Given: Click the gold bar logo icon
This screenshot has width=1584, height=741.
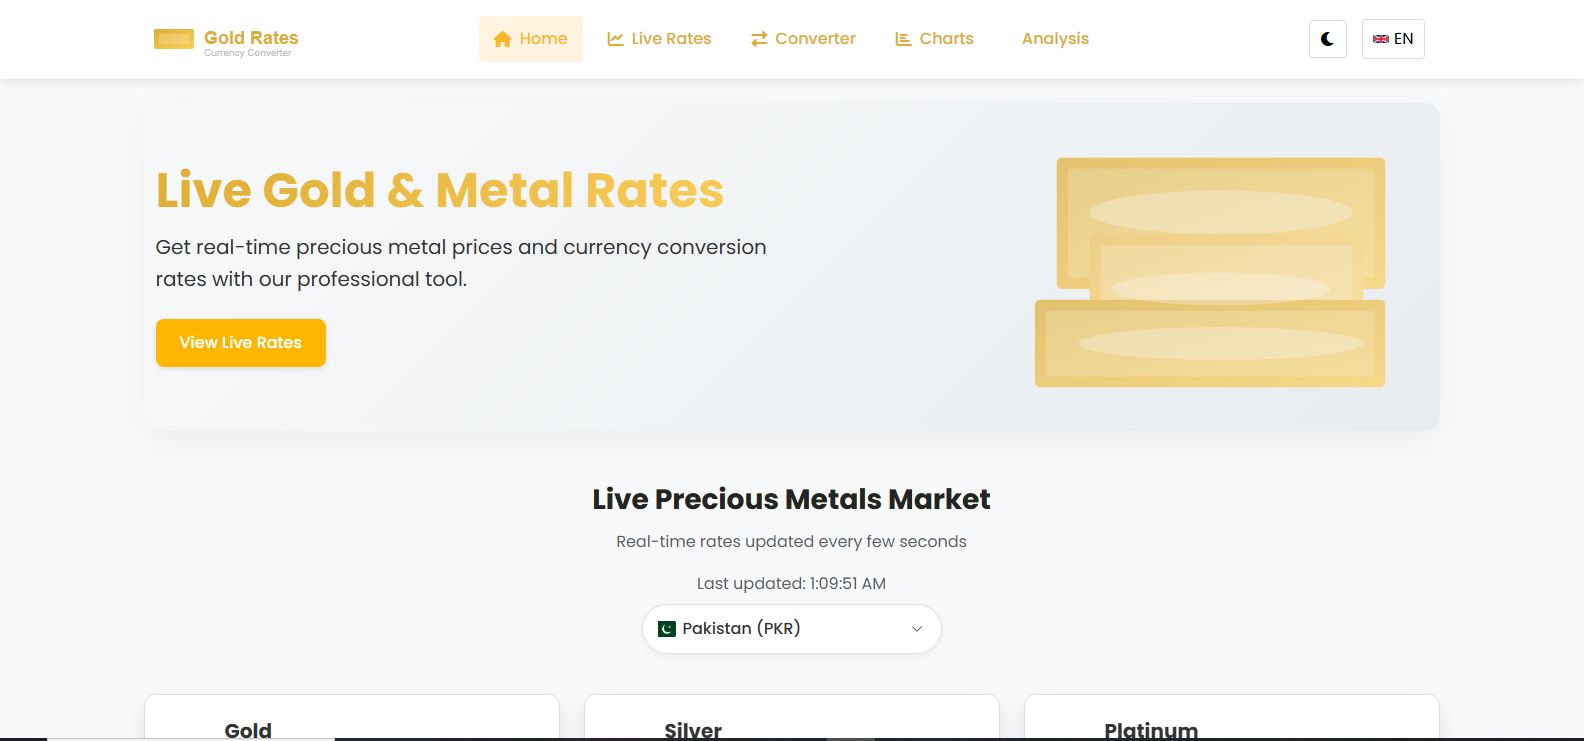Looking at the screenshot, I should (x=173, y=39).
